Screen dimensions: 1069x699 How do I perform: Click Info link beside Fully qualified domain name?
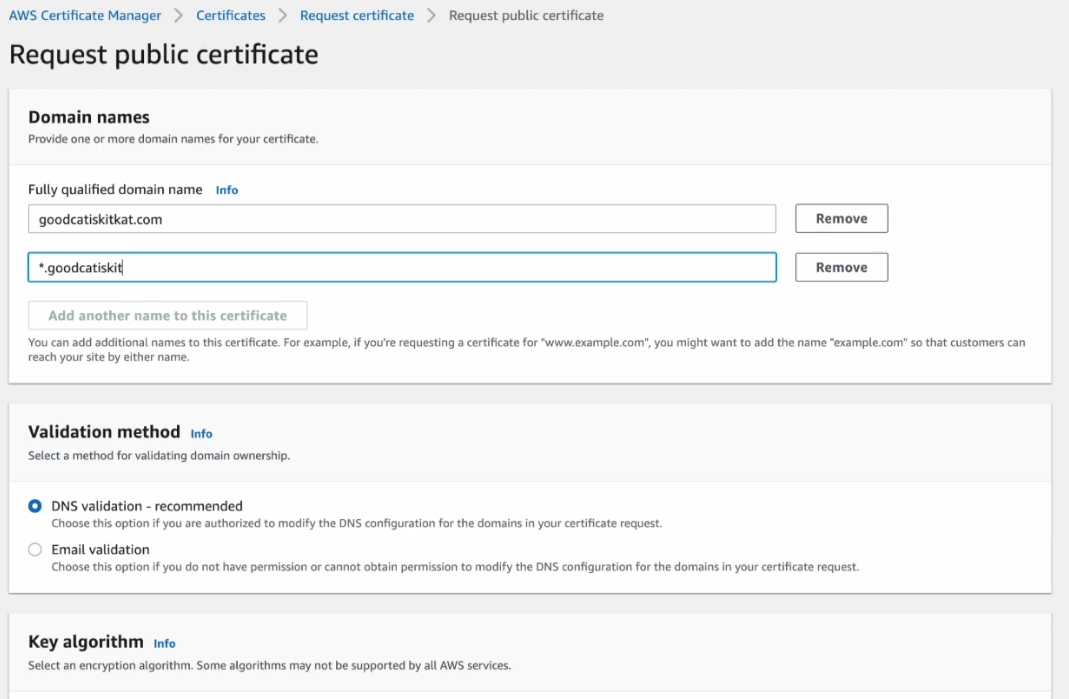pyautogui.click(x=226, y=190)
